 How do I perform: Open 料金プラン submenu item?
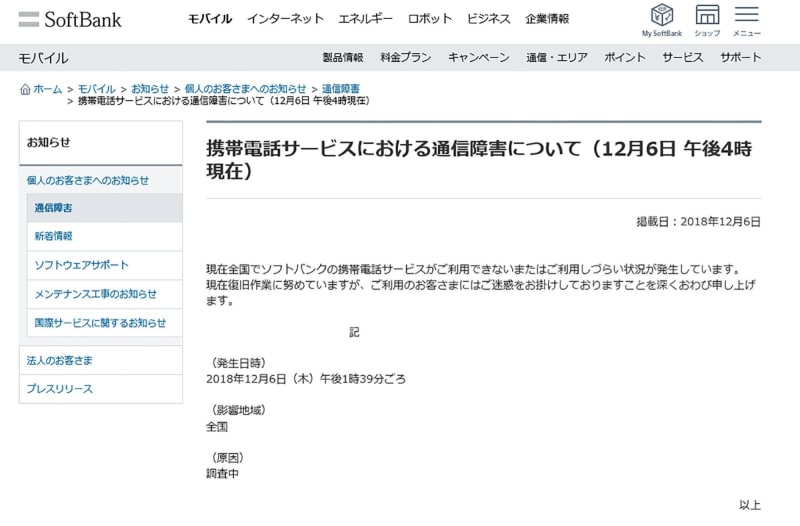click(x=406, y=57)
